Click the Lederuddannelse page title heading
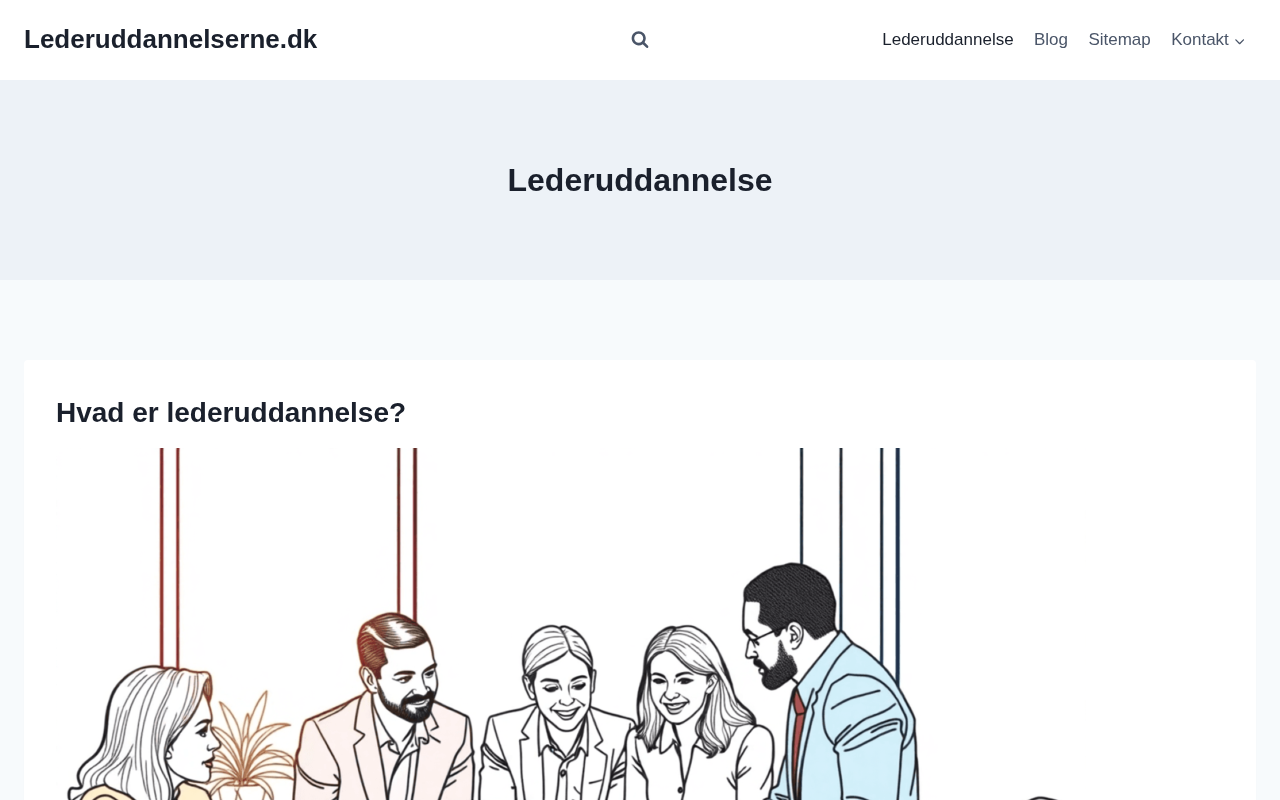The width and height of the screenshot is (1280, 800). point(640,180)
